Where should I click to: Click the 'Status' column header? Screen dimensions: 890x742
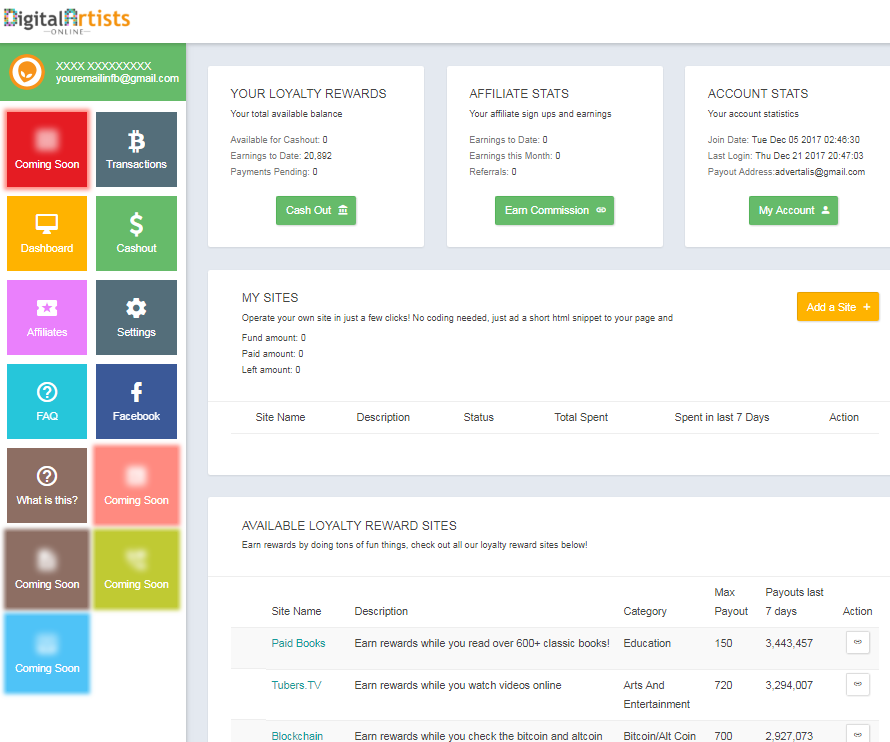(x=478, y=417)
